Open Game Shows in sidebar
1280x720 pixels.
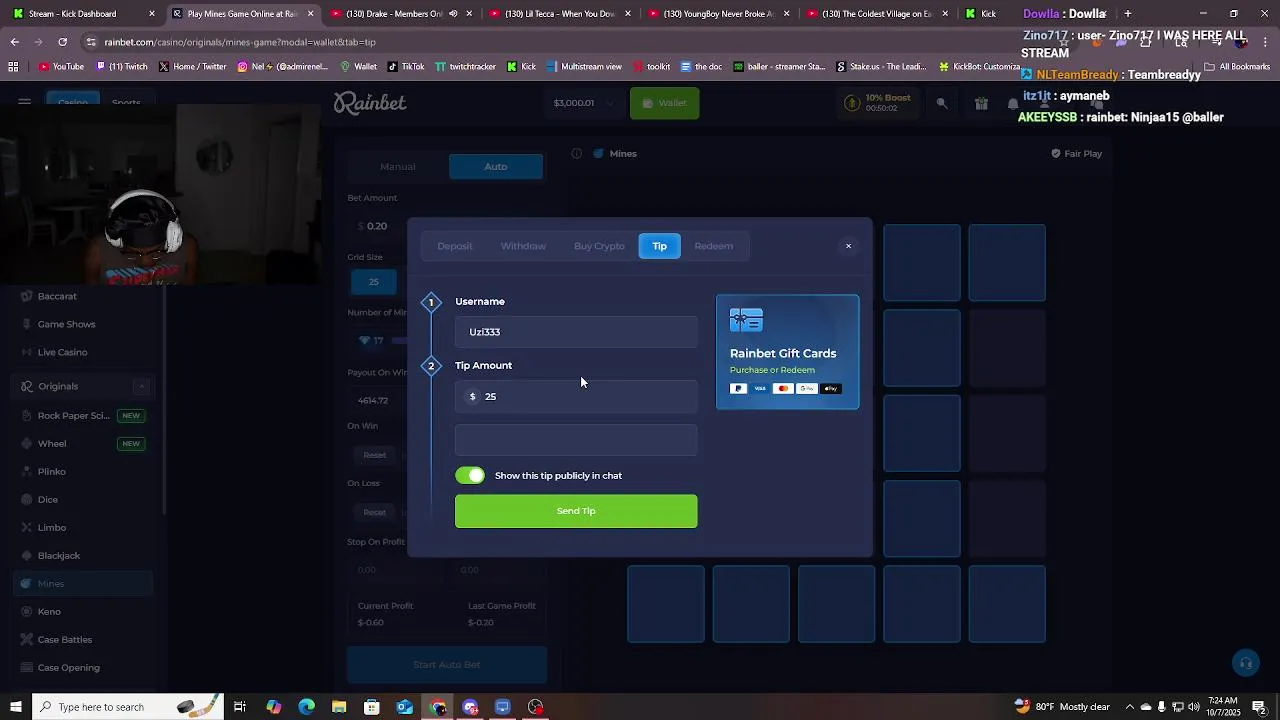pyautogui.click(x=67, y=324)
